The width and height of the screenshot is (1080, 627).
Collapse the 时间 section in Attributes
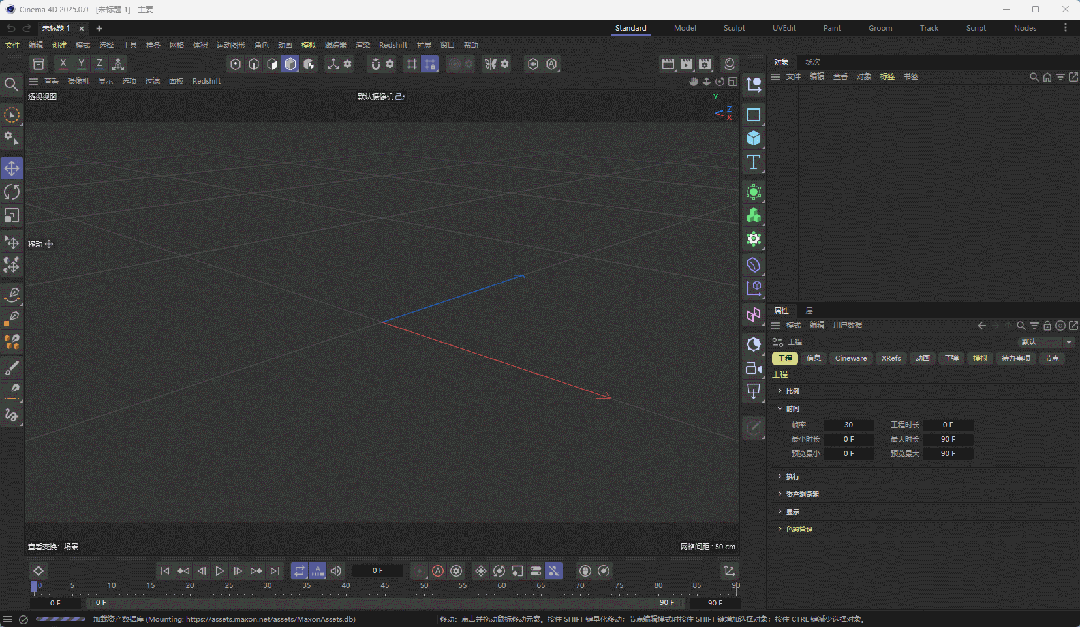pos(793,407)
